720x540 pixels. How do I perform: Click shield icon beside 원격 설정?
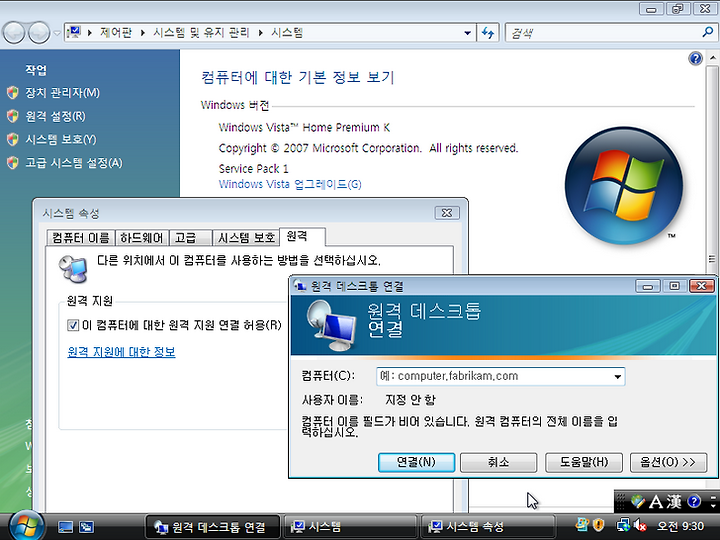13,116
